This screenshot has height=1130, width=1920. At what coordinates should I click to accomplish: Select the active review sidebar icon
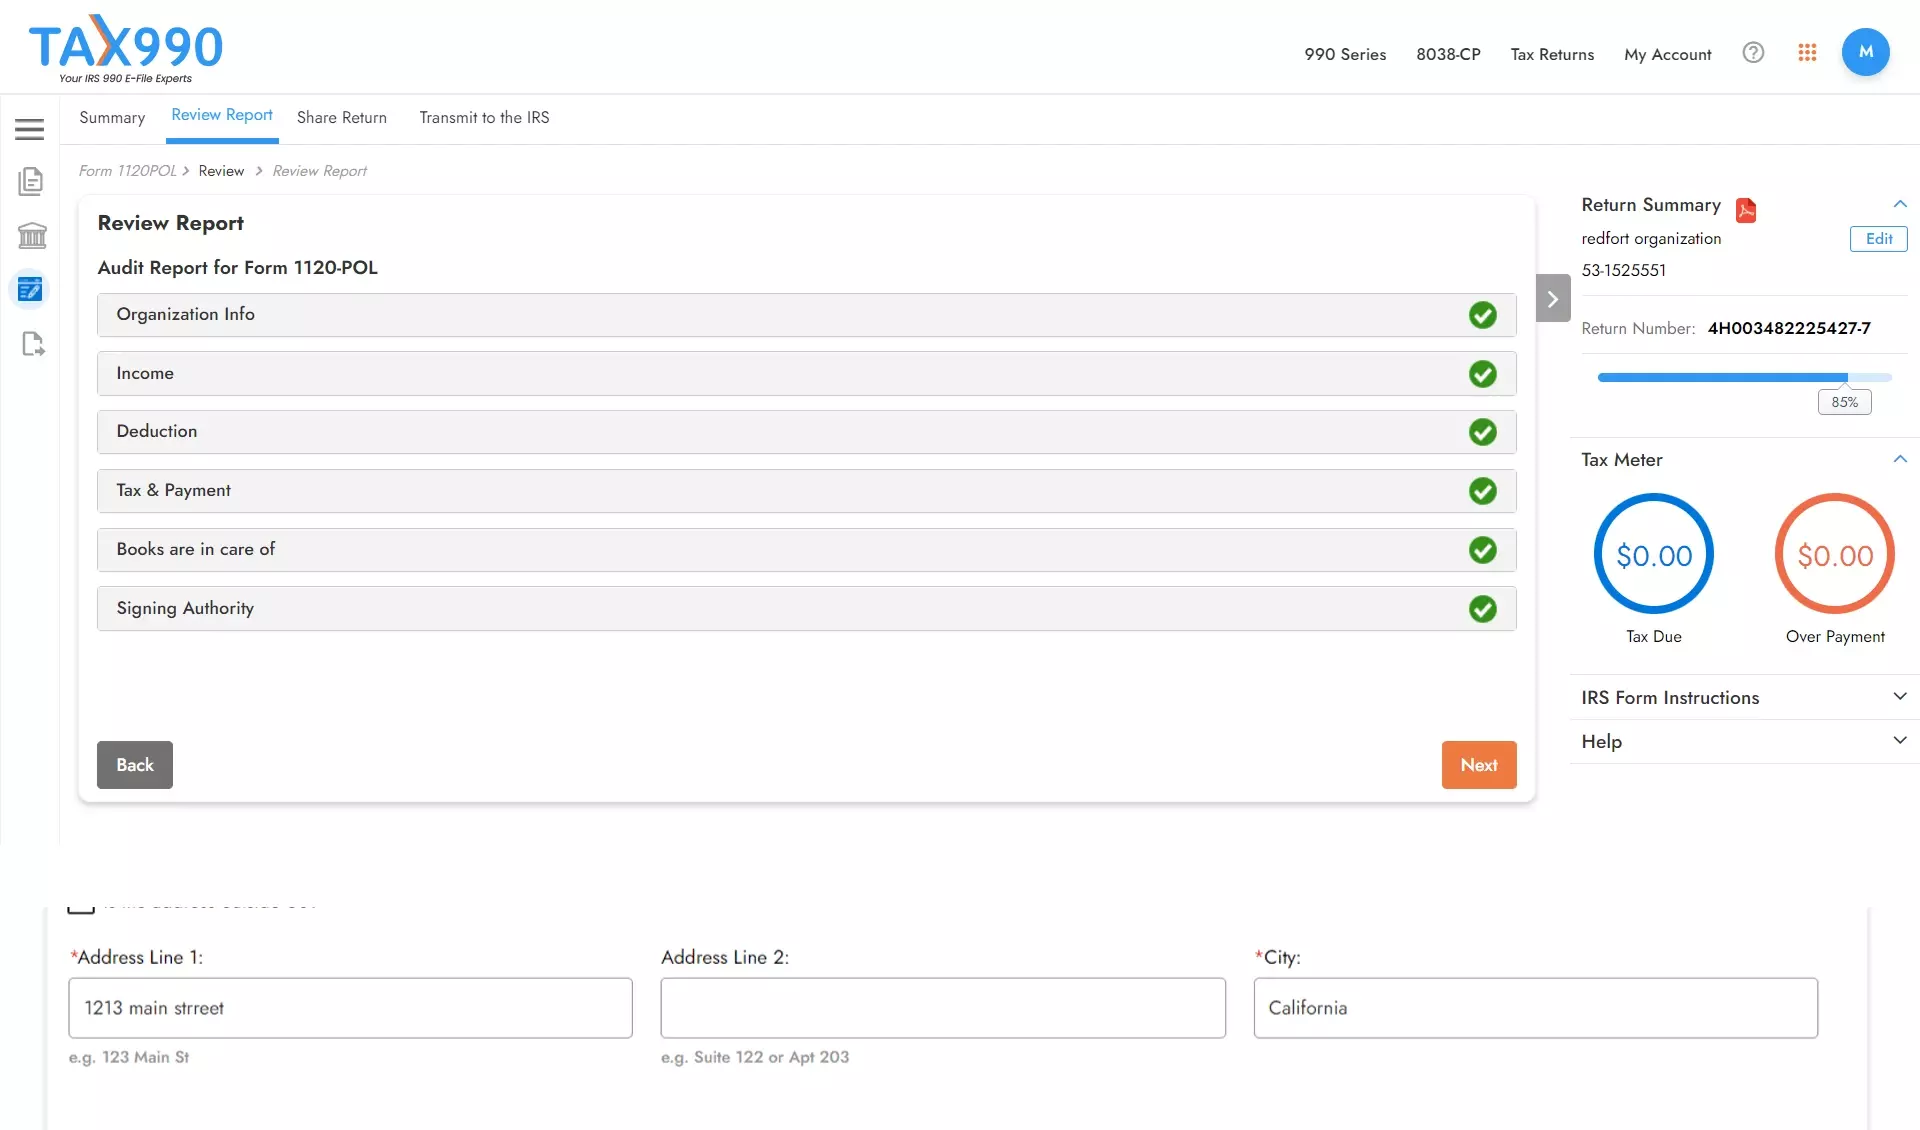click(30, 289)
